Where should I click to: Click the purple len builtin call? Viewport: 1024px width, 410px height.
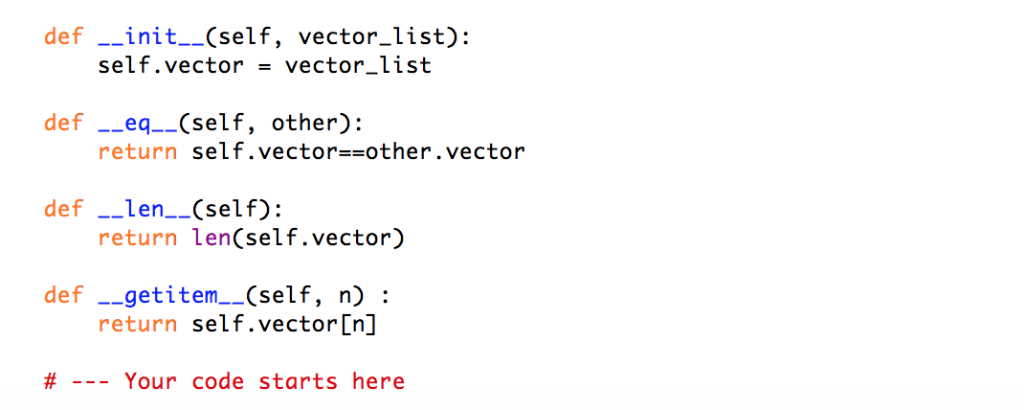tap(210, 239)
